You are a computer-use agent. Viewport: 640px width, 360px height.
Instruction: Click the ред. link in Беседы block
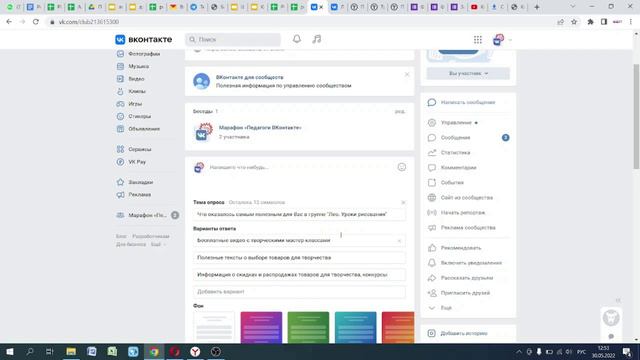click(x=400, y=111)
